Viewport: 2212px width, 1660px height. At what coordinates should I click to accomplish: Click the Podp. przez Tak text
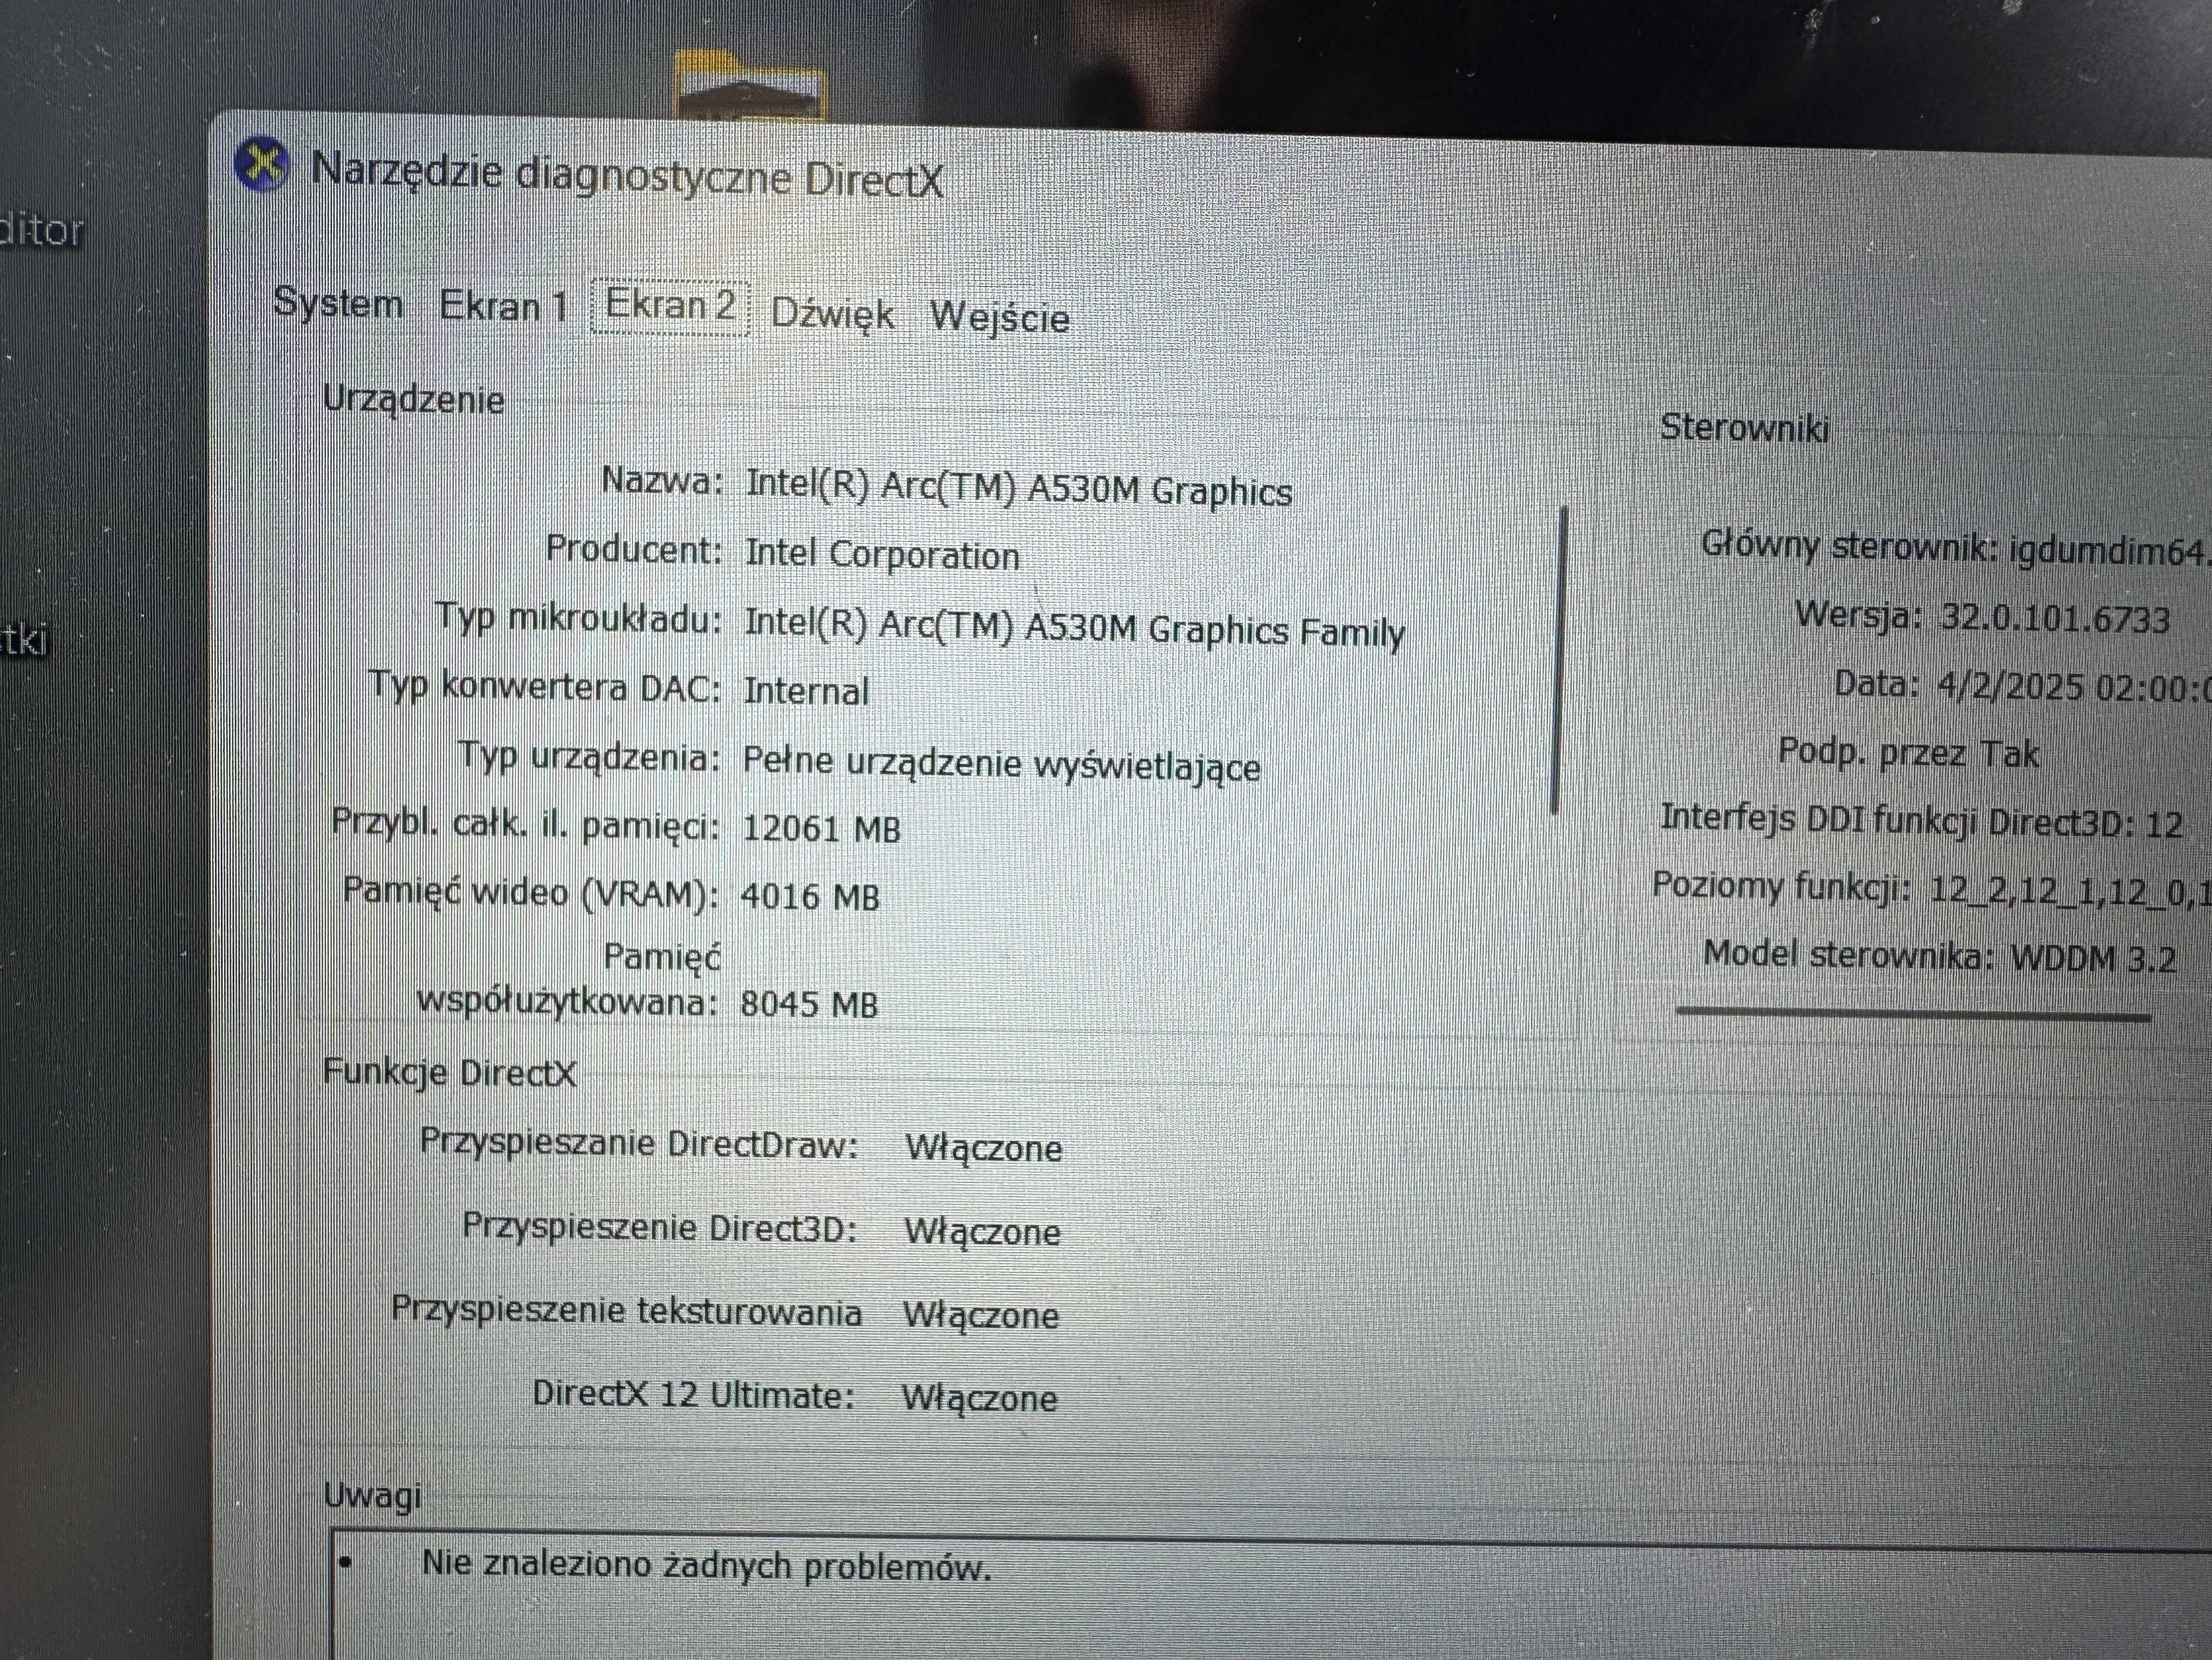[1908, 752]
